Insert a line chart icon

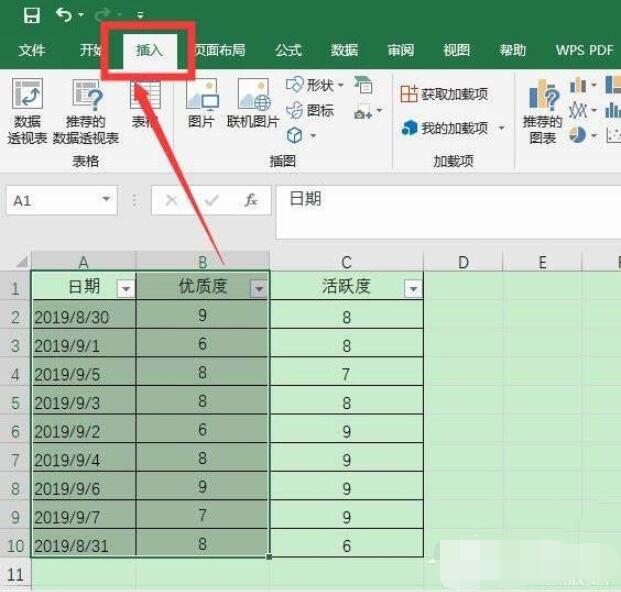577,110
